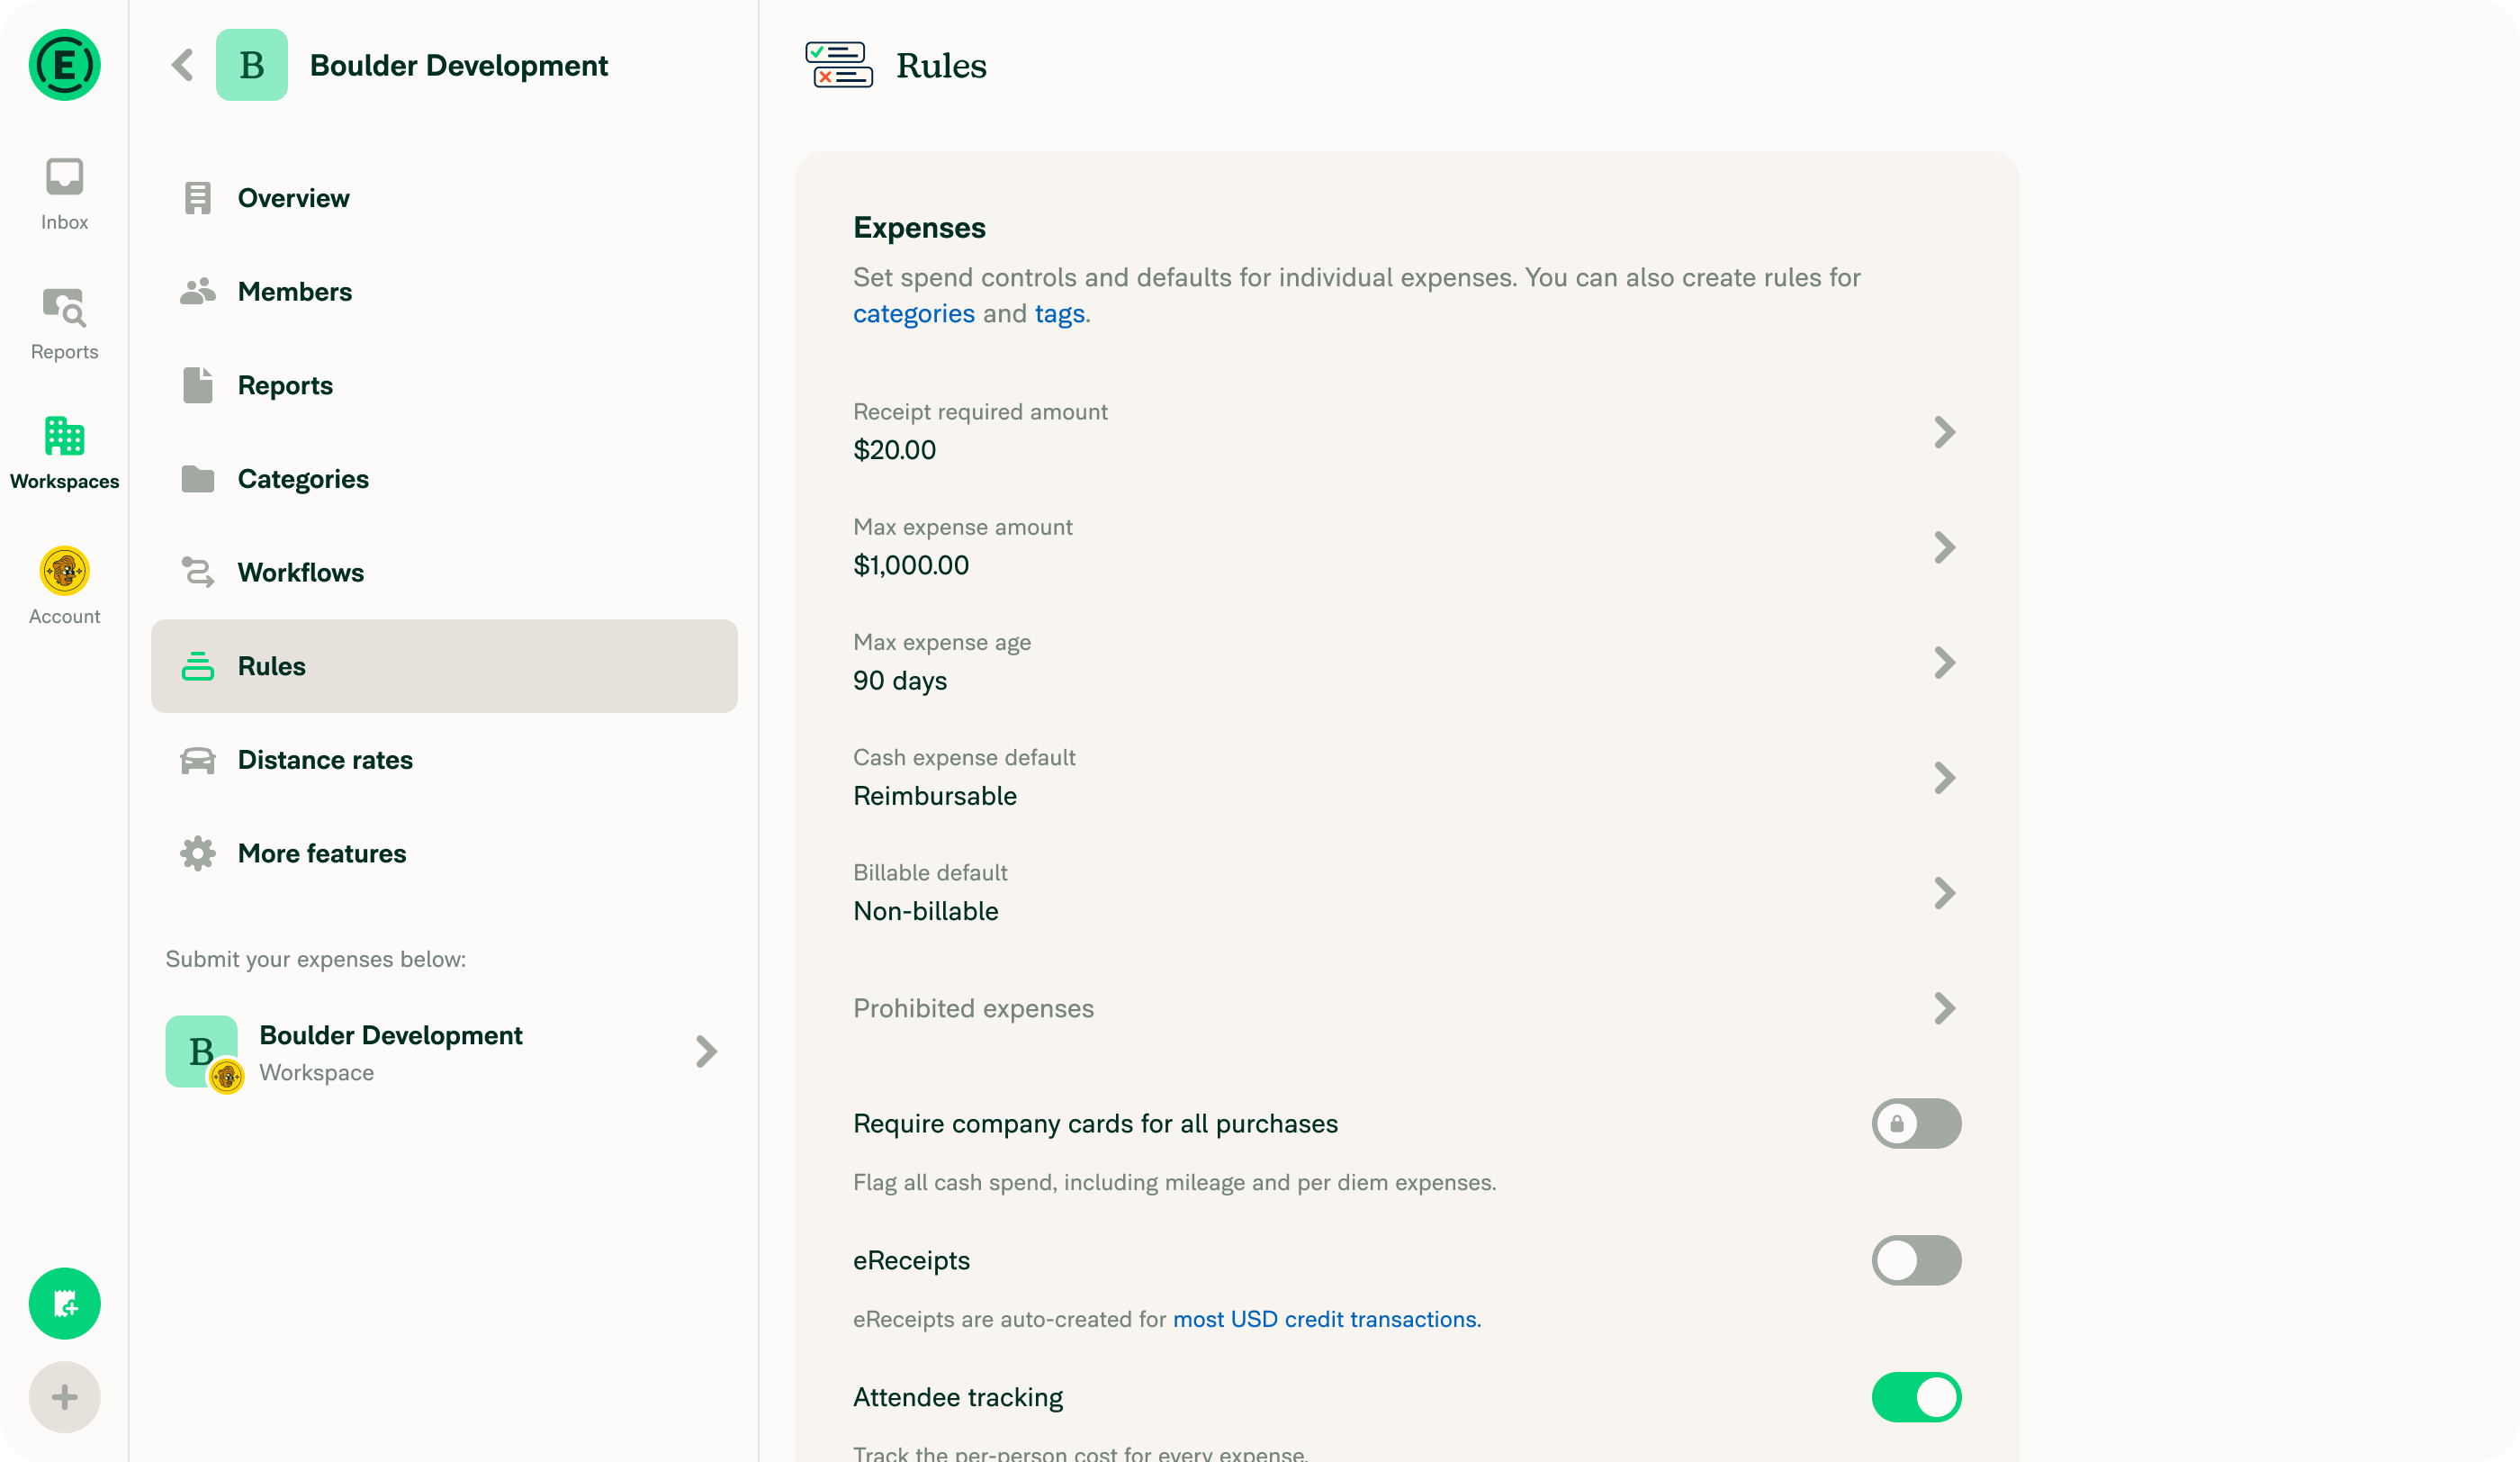
Task: Open Prohibited expenses via its chevron
Action: 1944,1009
